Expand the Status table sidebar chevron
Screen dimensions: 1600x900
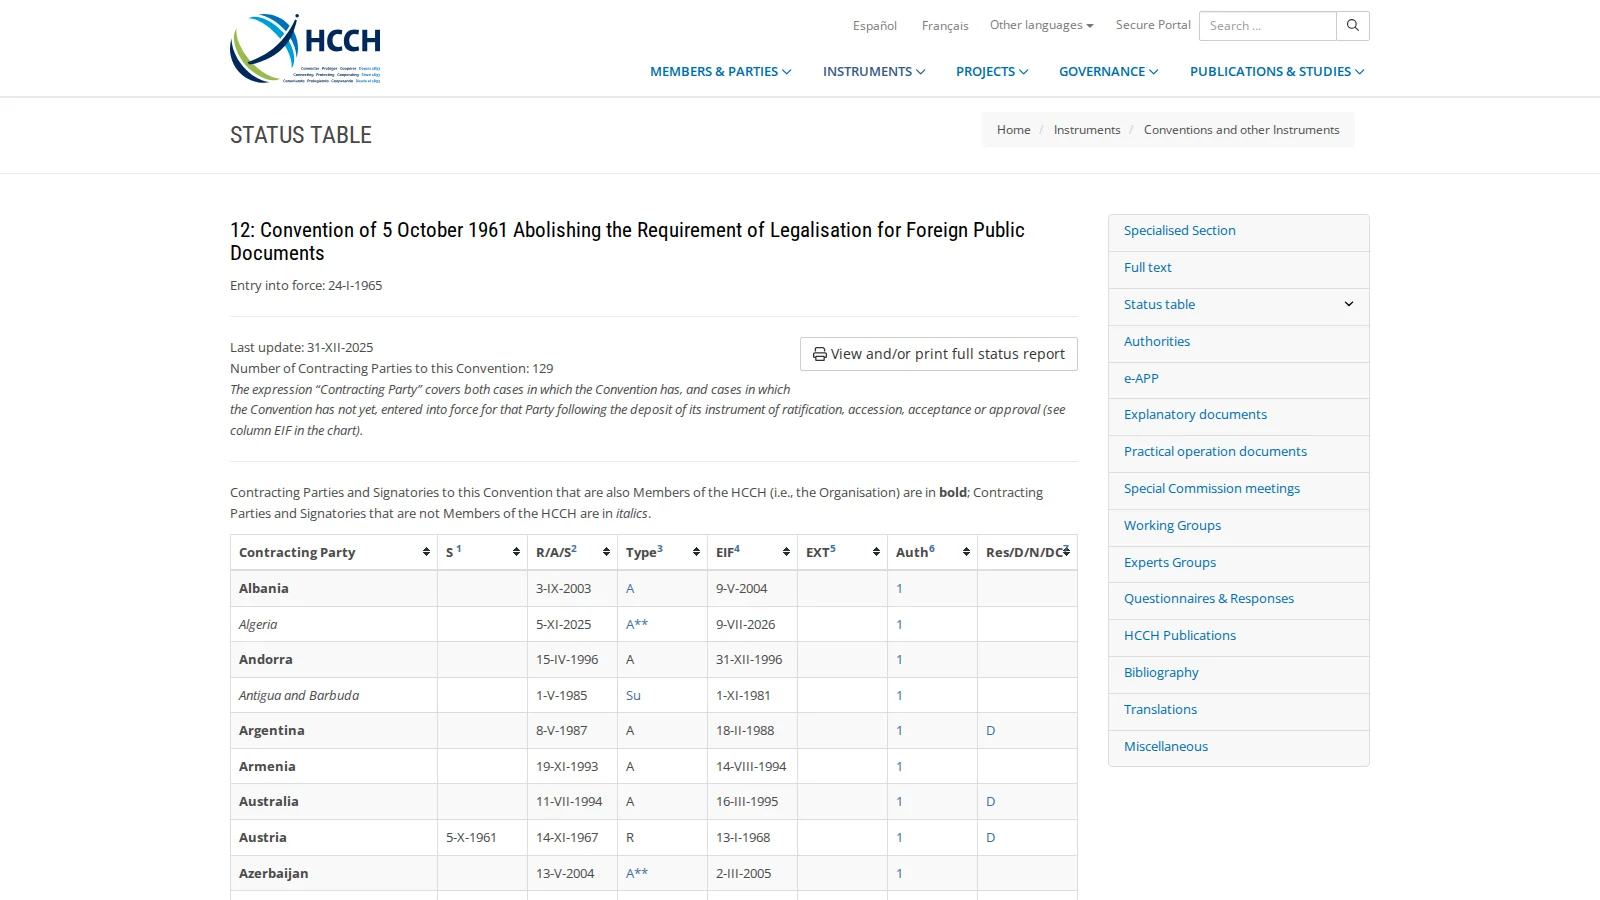[x=1349, y=304]
